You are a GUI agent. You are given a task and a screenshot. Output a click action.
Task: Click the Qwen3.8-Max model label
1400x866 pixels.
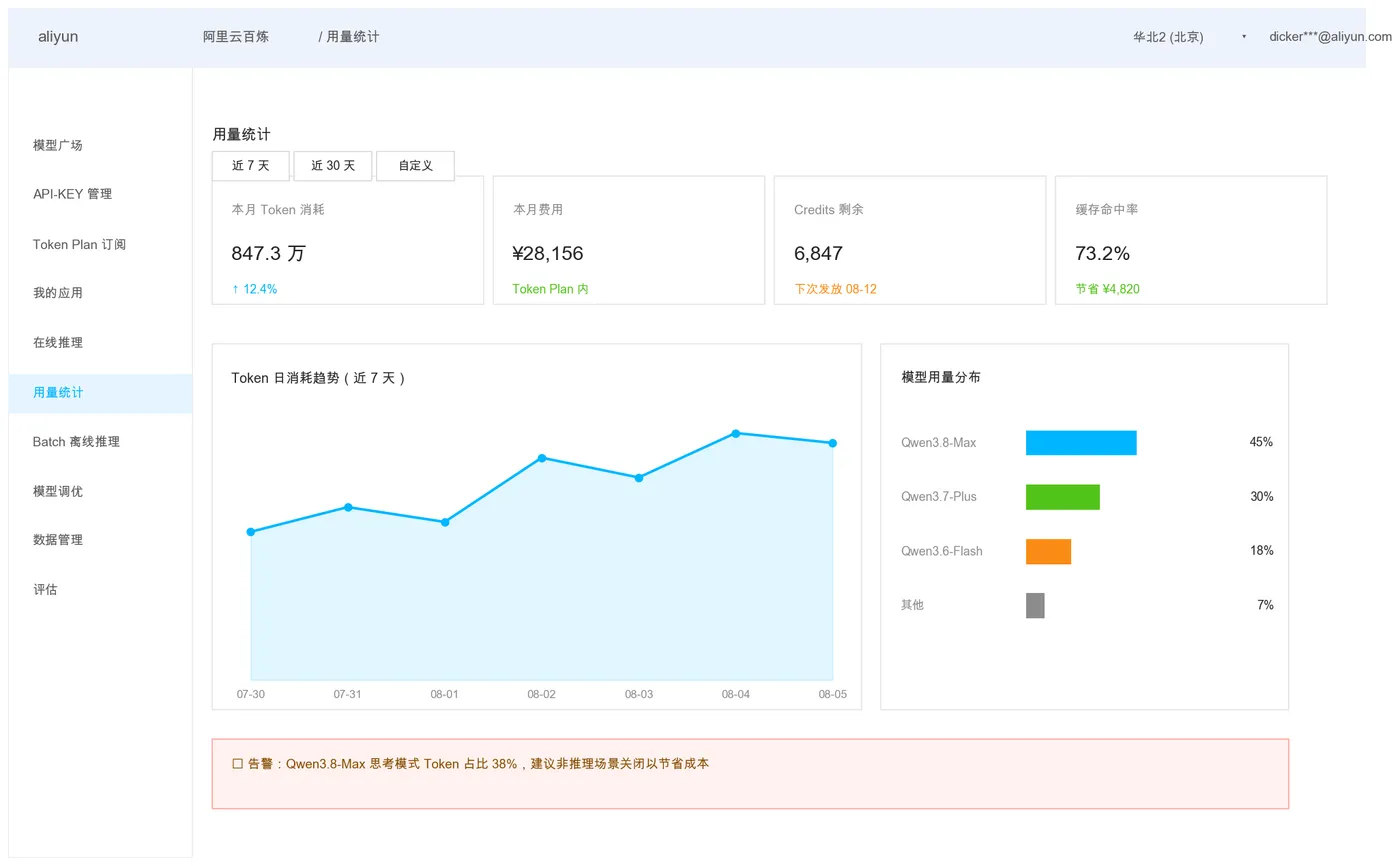tap(939, 442)
